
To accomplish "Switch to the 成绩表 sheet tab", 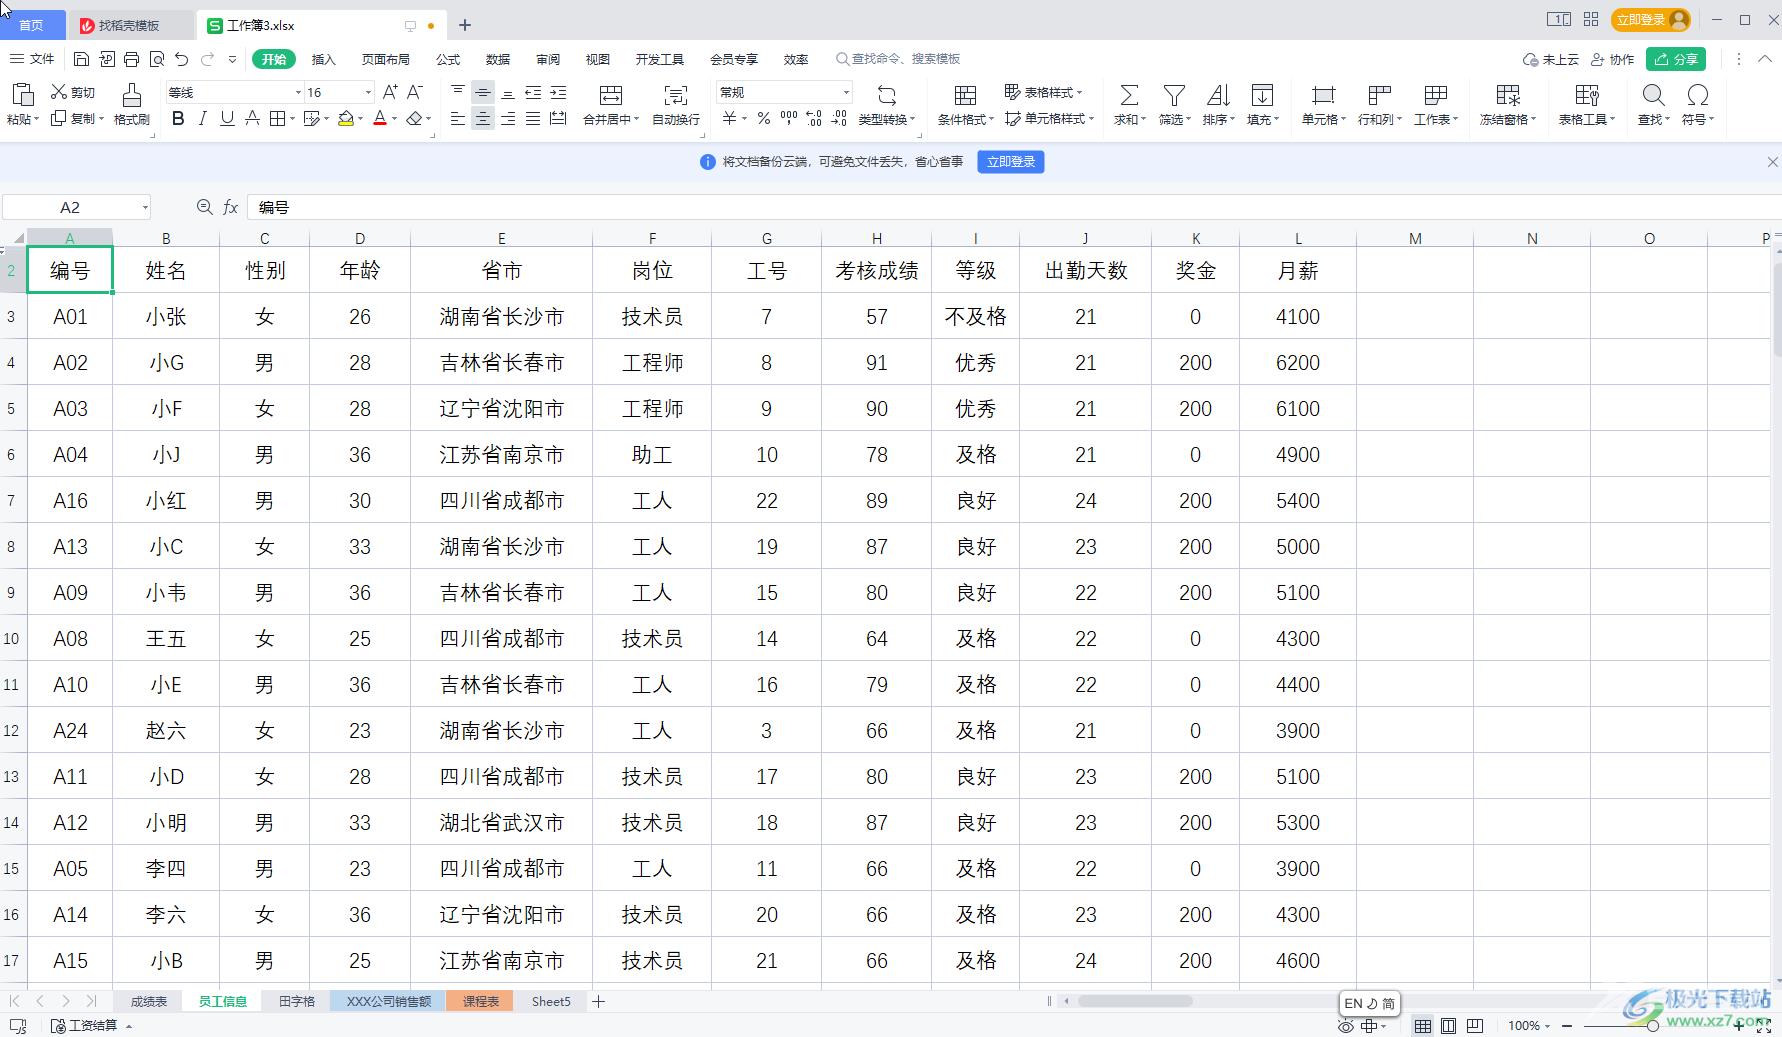I will (x=149, y=1001).
